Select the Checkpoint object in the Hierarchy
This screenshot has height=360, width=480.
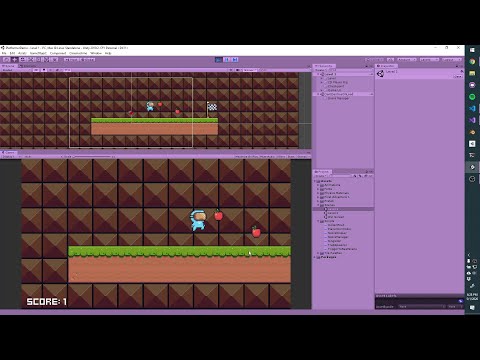336,86
